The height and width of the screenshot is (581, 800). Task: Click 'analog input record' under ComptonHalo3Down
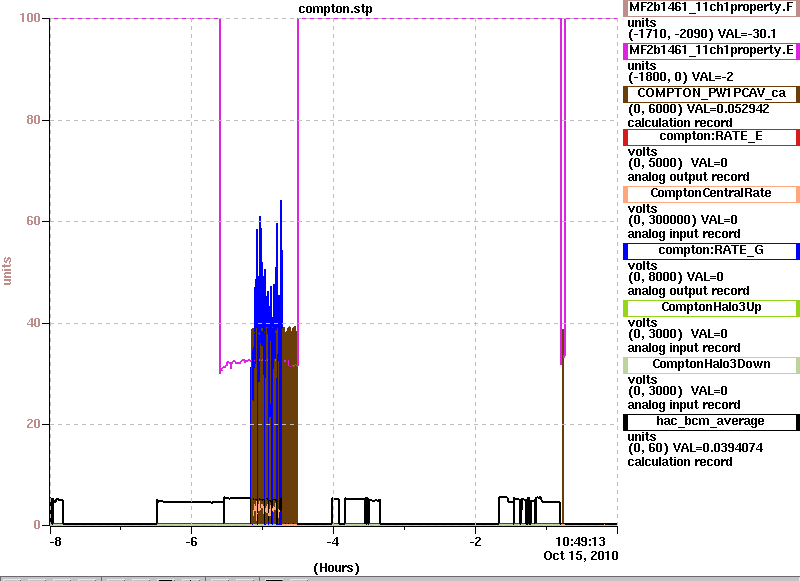(x=684, y=406)
